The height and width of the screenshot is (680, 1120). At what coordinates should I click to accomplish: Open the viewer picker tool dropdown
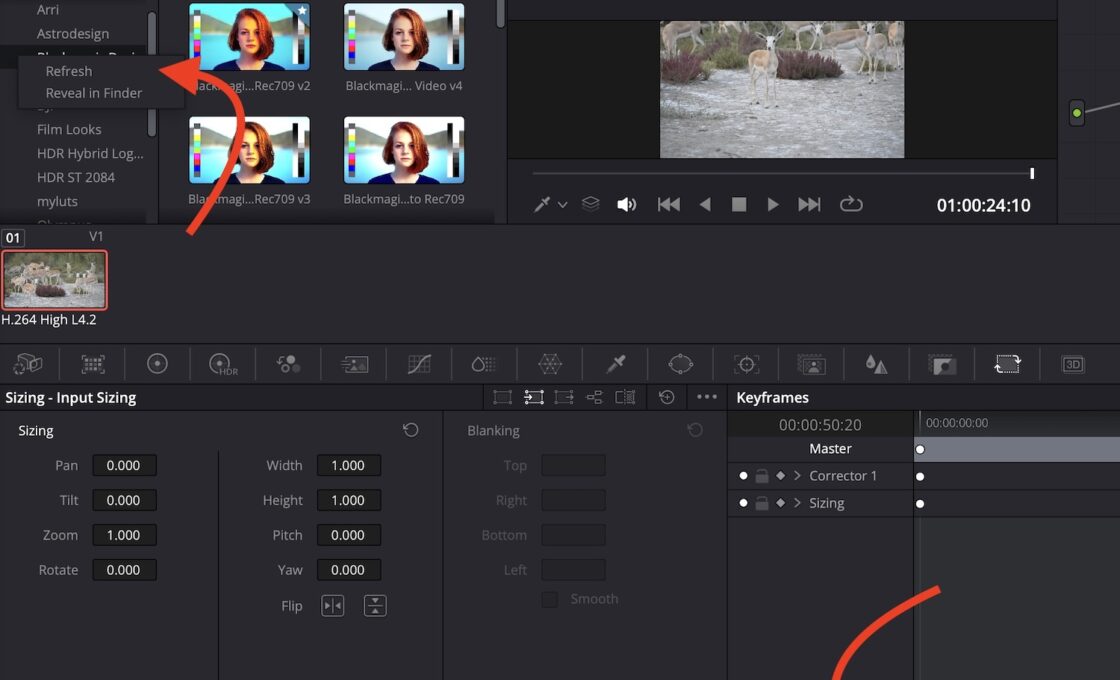562,205
